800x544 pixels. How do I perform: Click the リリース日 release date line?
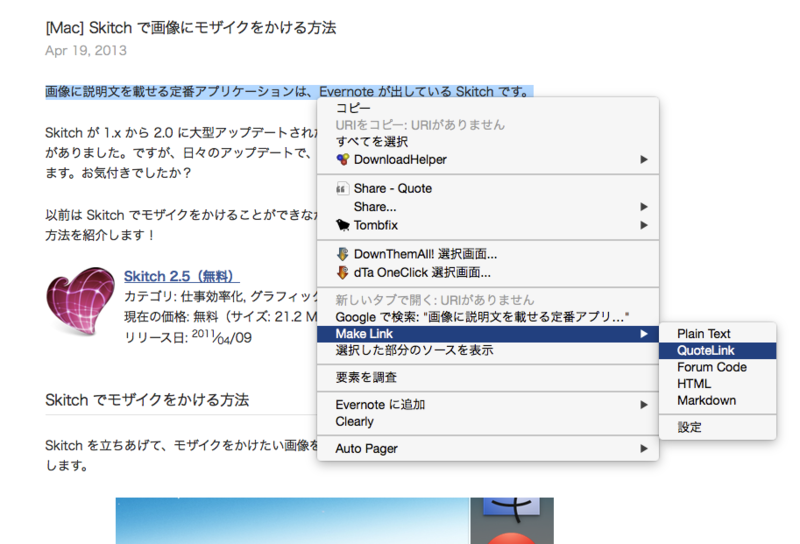click(188, 337)
